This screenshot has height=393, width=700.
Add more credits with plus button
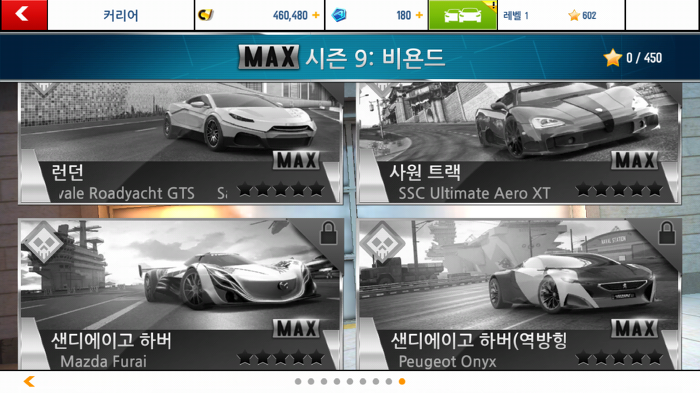coord(316,15)
